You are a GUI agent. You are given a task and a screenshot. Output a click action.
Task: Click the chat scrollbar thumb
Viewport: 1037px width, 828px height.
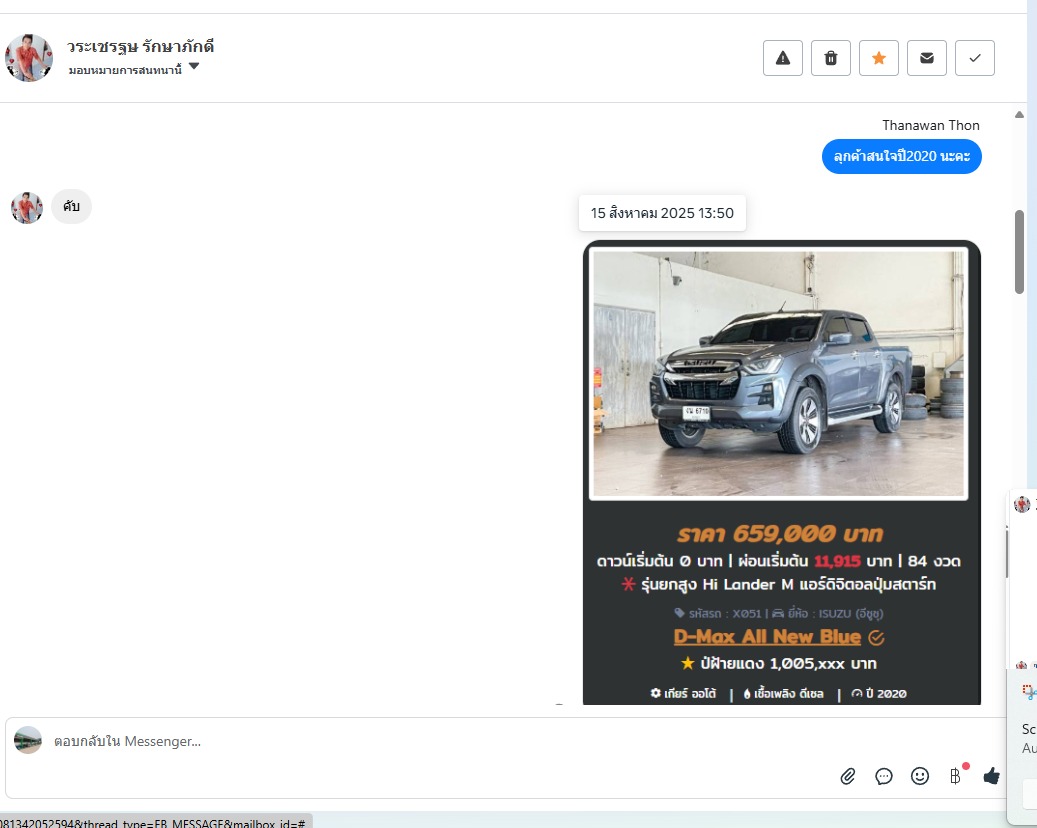pos(1019,252)
